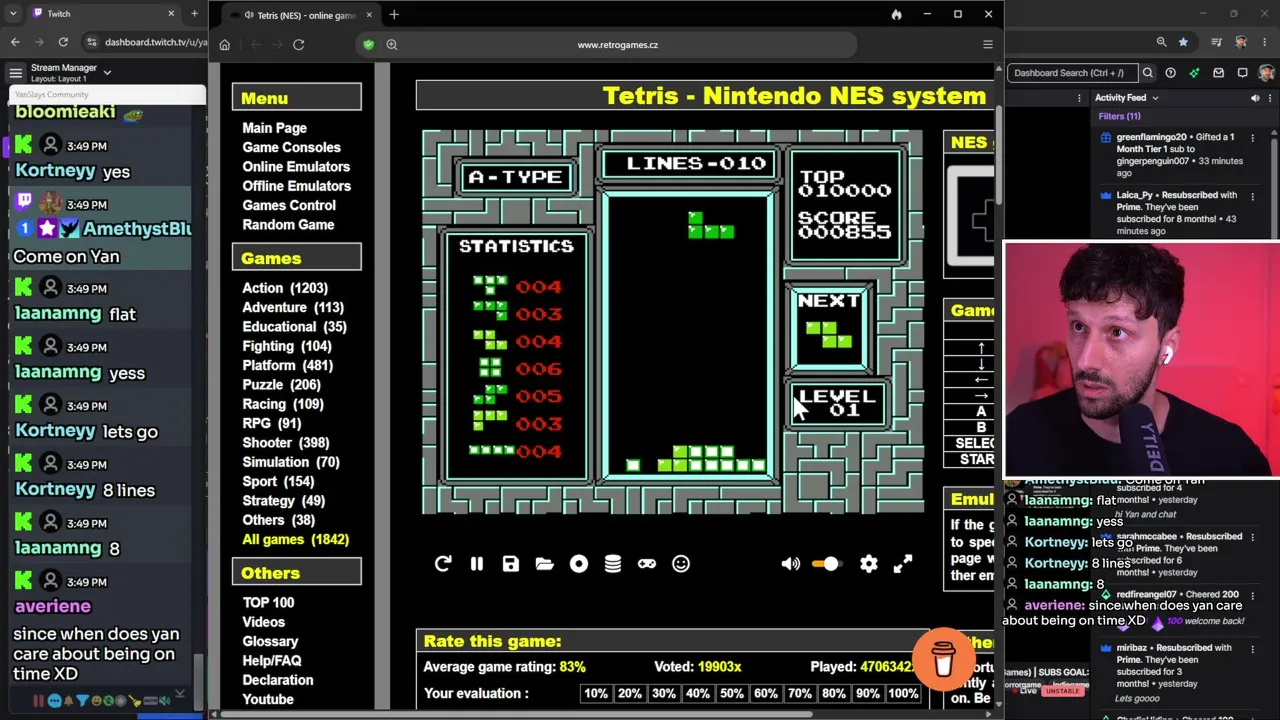
Task: Select the Twitch browser tab
Action: pyautogui.click(x=100, y=14)
